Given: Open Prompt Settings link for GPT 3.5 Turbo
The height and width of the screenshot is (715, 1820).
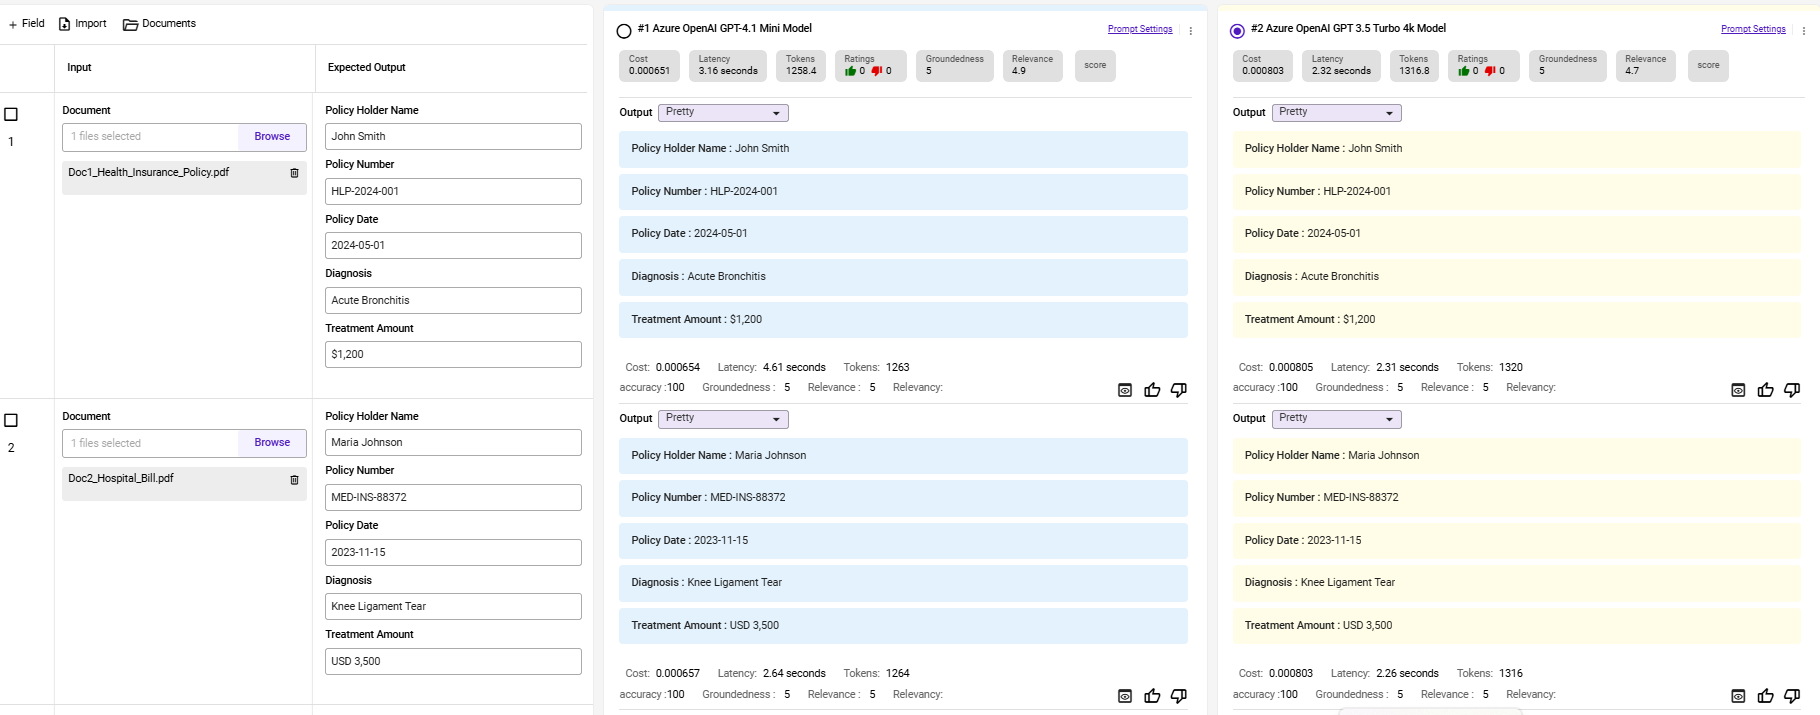Looking at the screenshot, I should click(x=1753, y=29).
